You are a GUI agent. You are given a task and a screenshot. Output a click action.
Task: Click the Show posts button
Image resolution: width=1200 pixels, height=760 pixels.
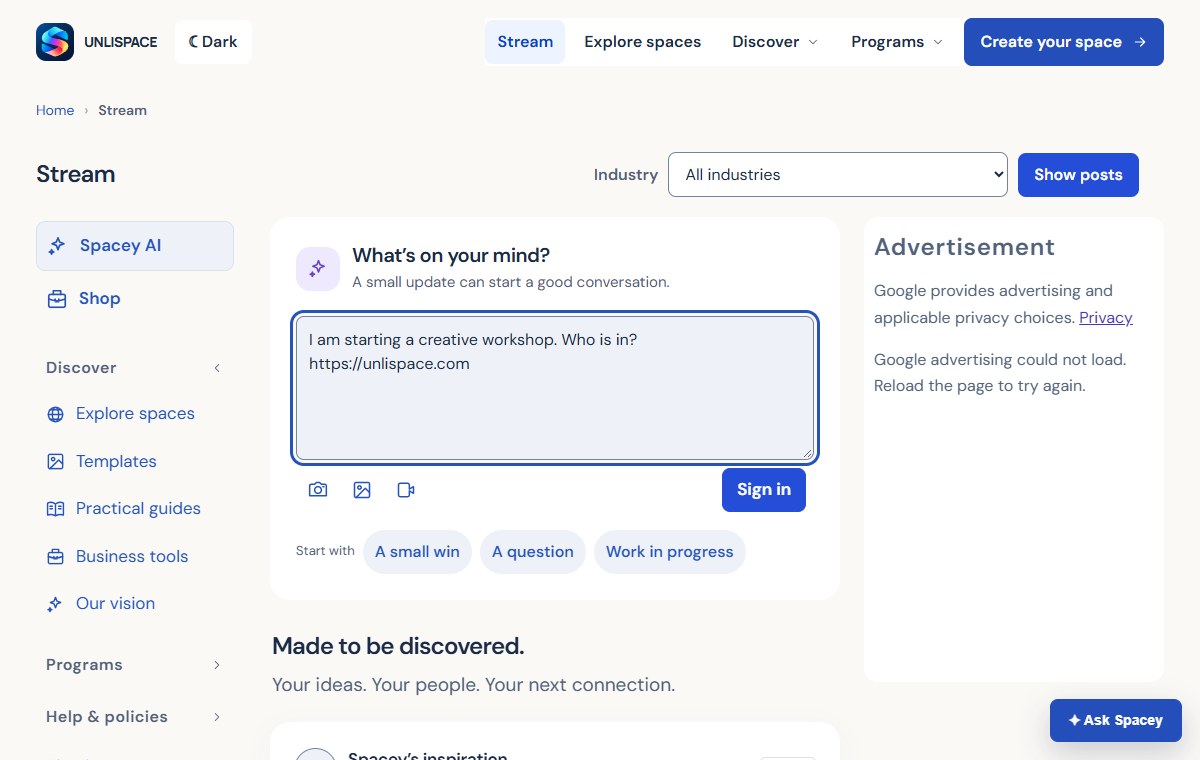tap(1078, 175)
